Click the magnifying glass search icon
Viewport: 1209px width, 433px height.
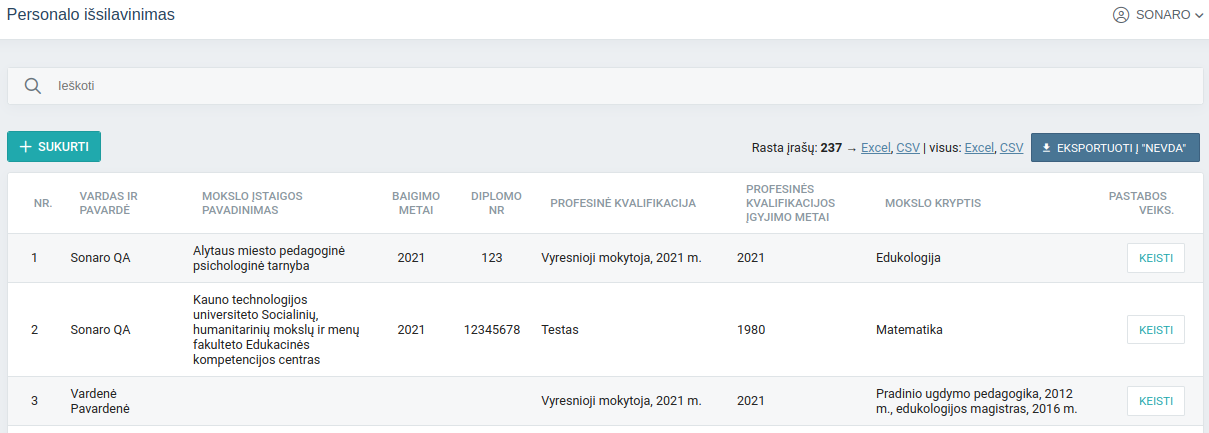[33, 86]
